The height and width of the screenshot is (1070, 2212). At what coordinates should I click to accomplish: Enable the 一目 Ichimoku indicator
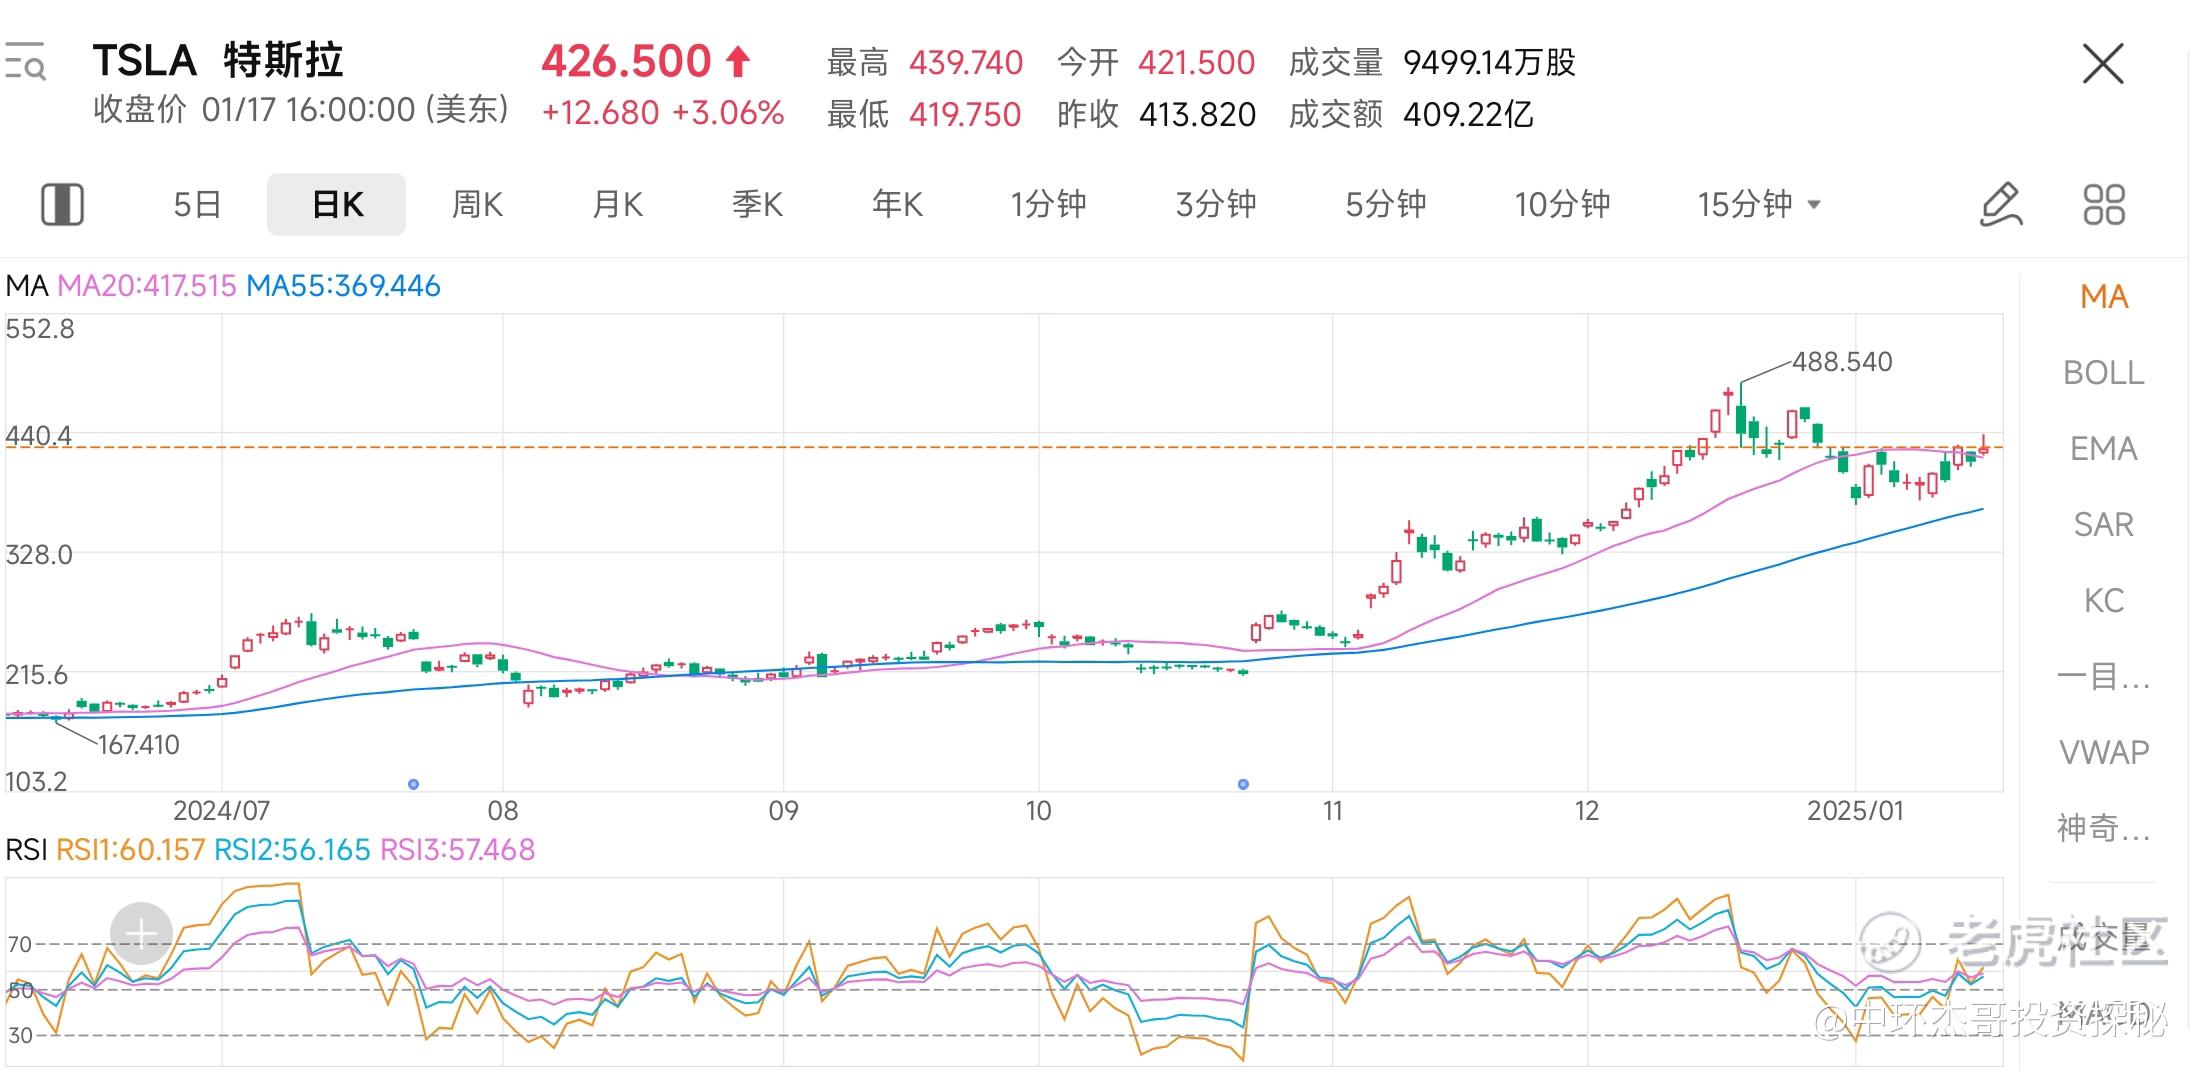click(x=2104, y=676)
